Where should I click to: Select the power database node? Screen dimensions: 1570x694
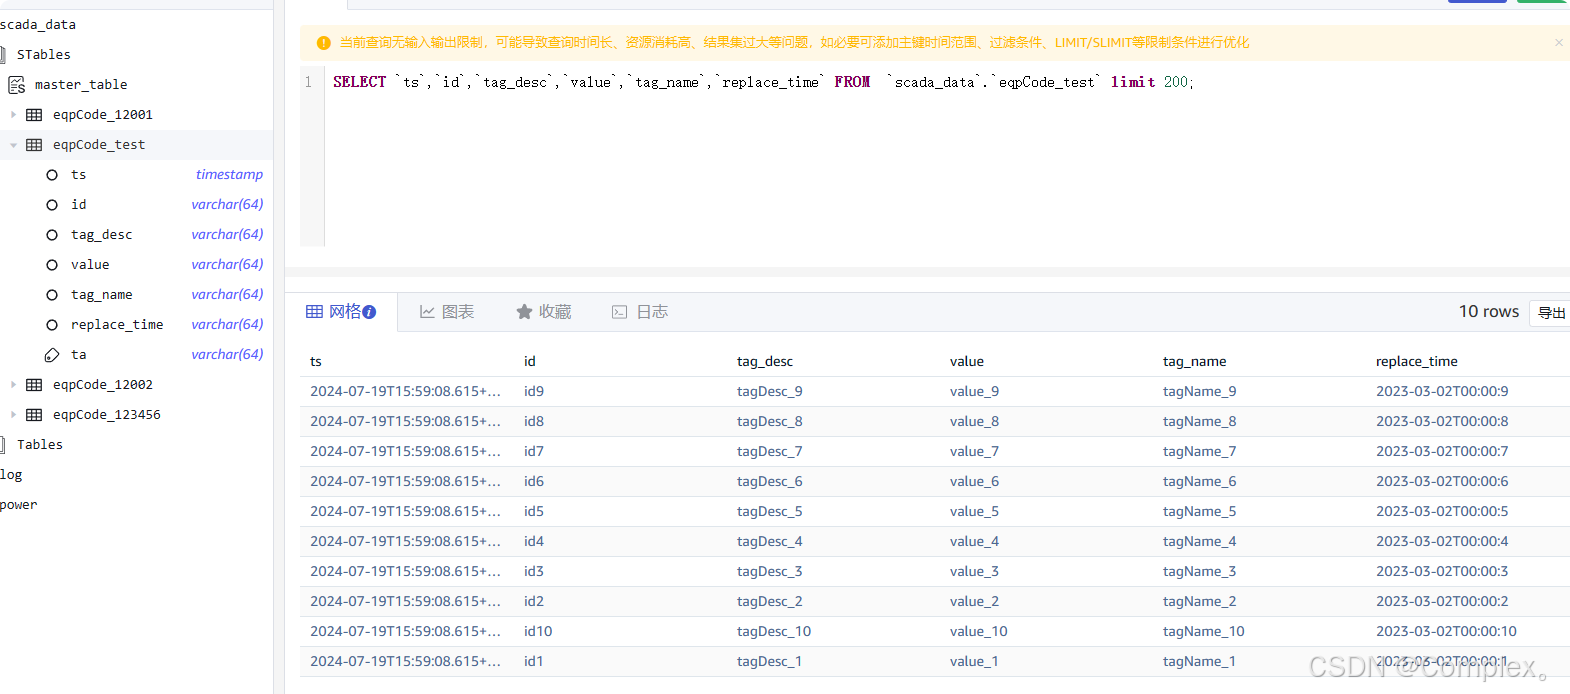[x=19, y=505]
